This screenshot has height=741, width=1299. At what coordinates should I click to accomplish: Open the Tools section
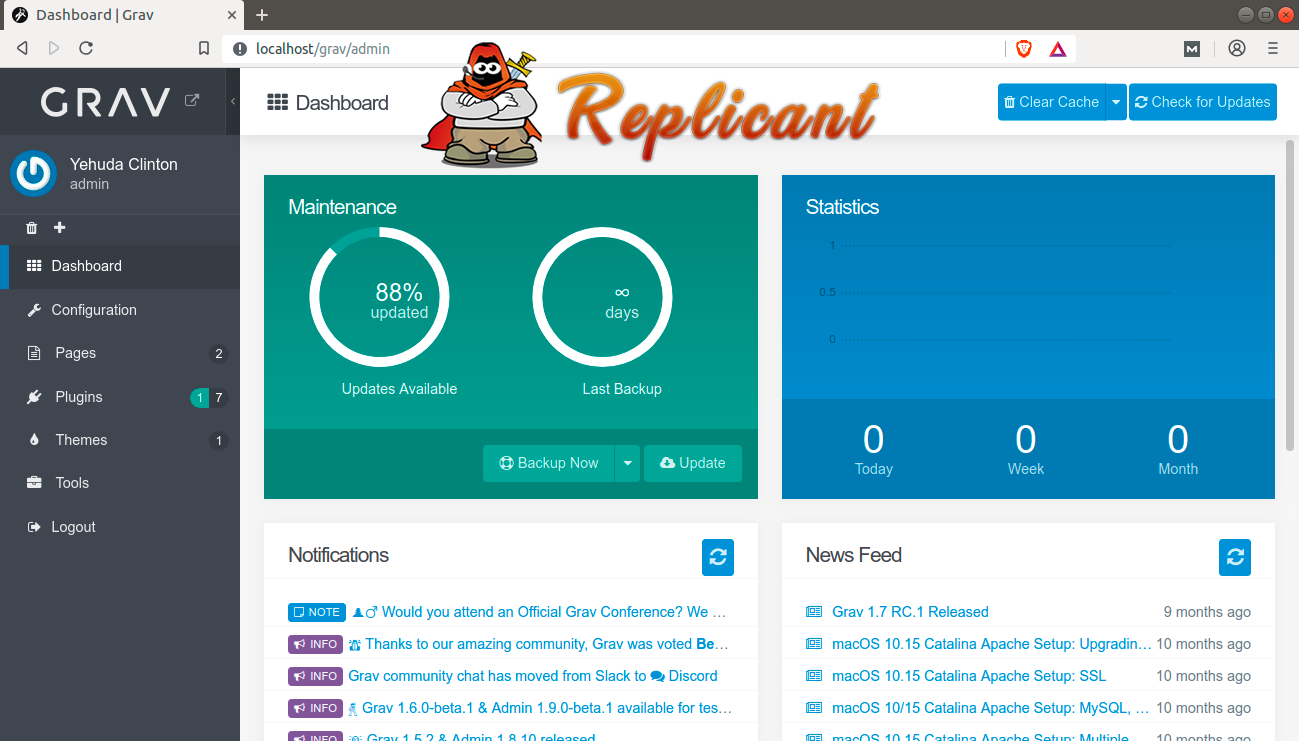pos(120,483)
